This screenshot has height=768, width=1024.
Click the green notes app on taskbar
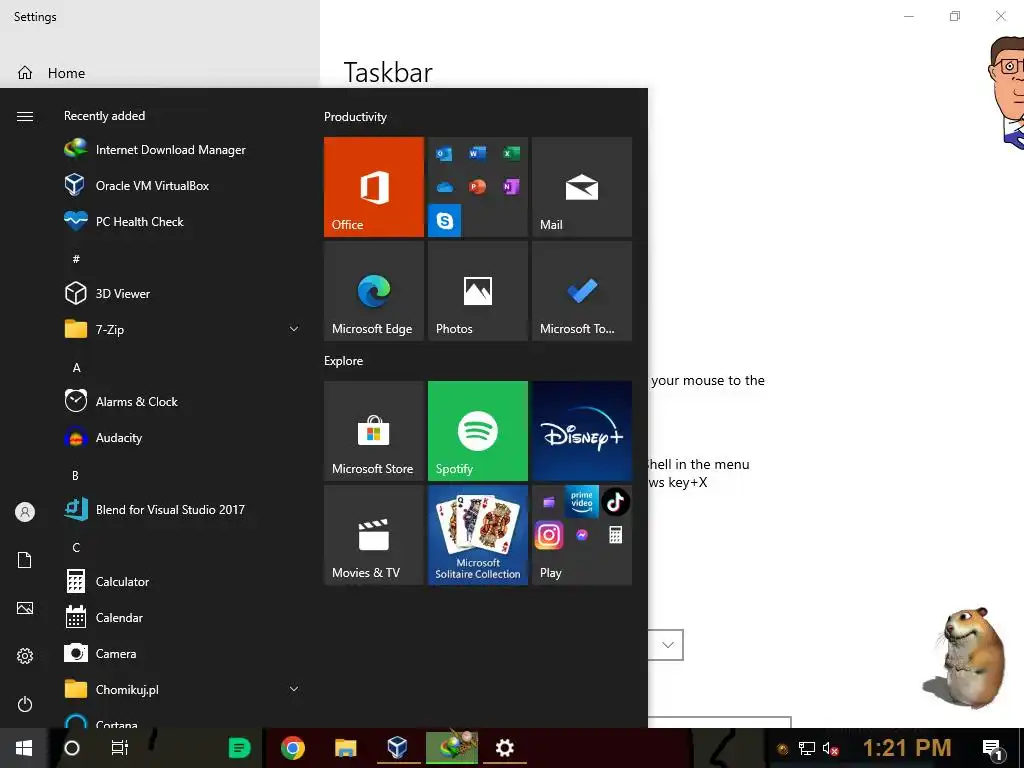pos(240,748)
